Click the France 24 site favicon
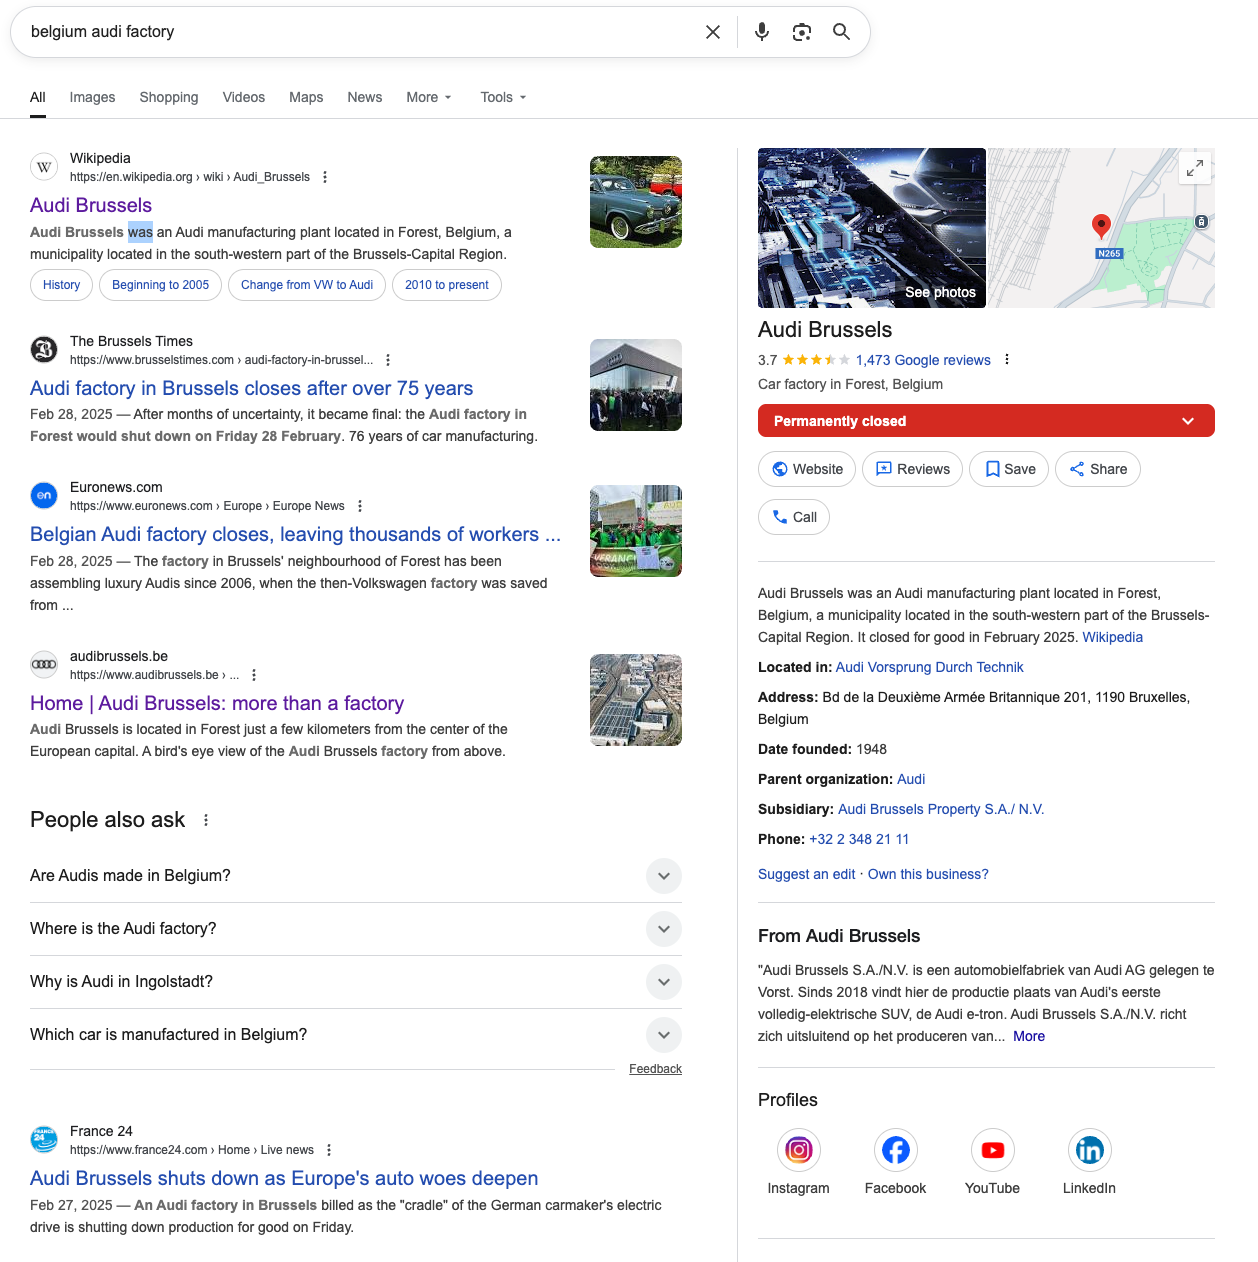The image size is (1258, 1262). tap(44, 1140)
